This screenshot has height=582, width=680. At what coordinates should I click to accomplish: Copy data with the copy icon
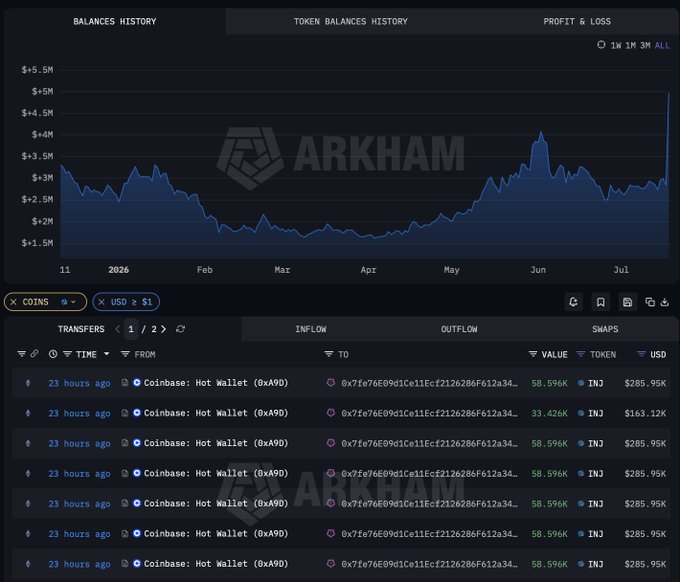650,302
